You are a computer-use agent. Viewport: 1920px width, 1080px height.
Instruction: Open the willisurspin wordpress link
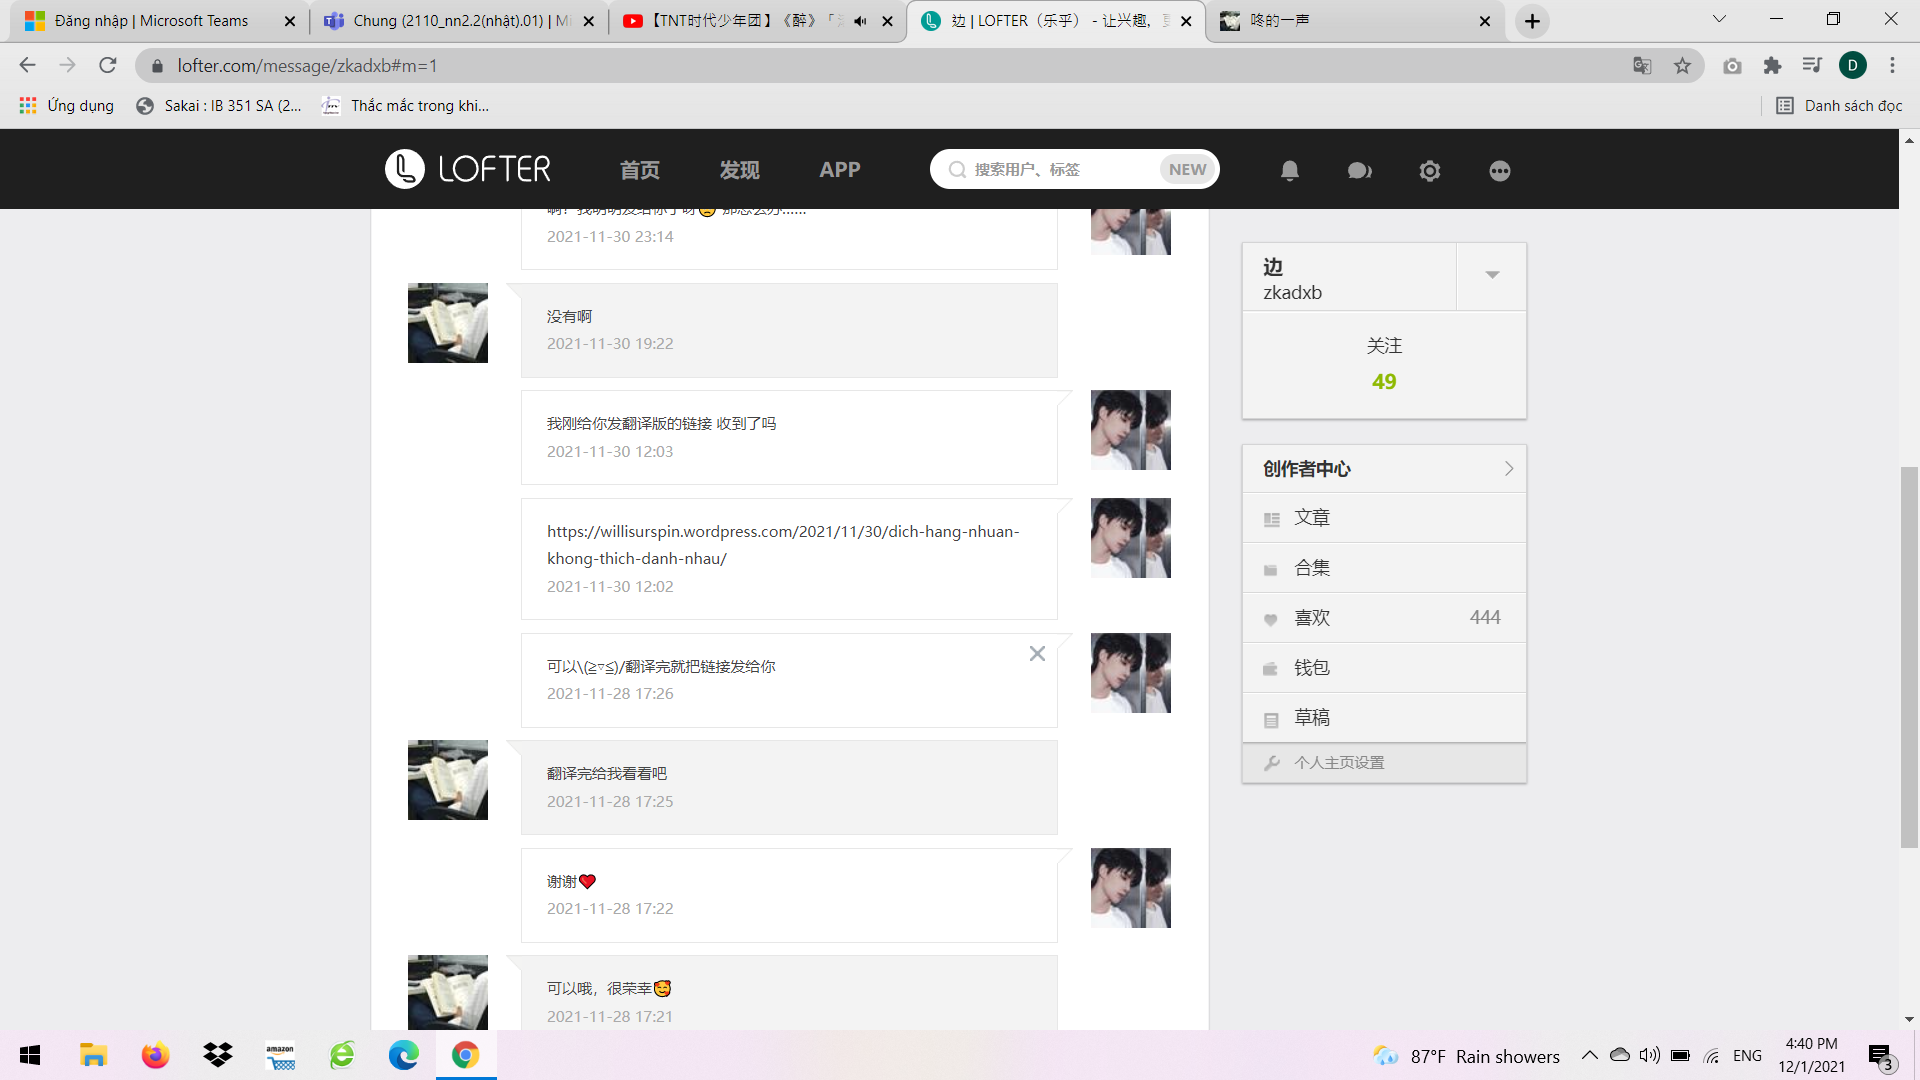click(x=783, y=545)
